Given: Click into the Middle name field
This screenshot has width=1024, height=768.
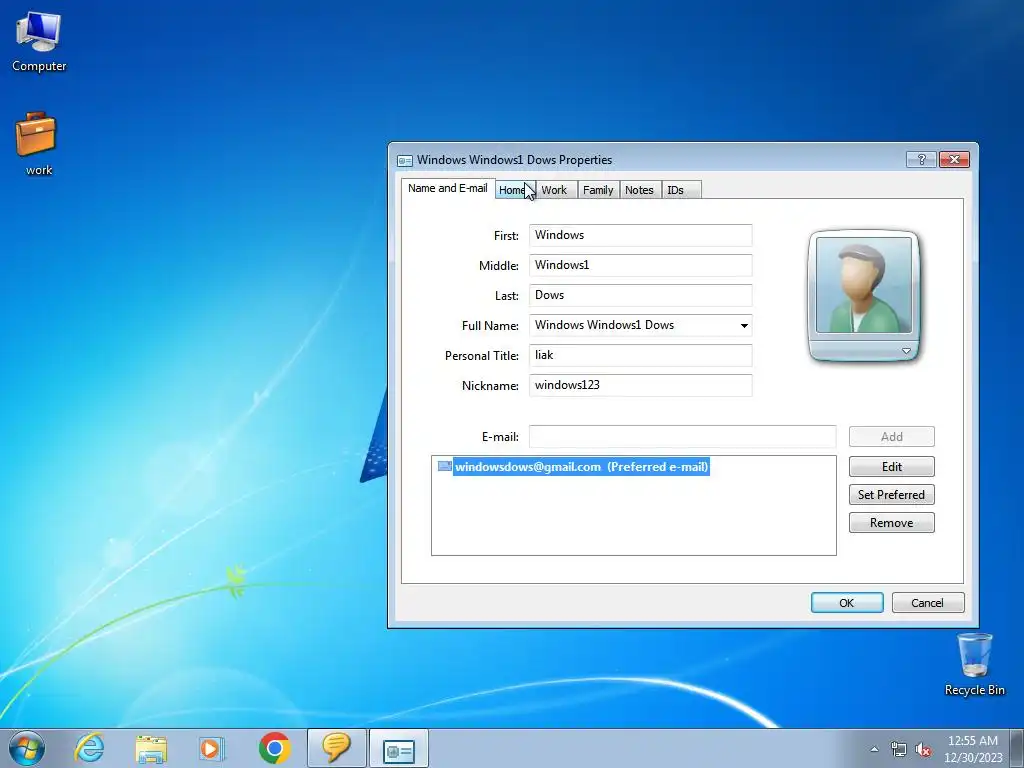Looking at the screenshot, I should click(x=640, y=265).
